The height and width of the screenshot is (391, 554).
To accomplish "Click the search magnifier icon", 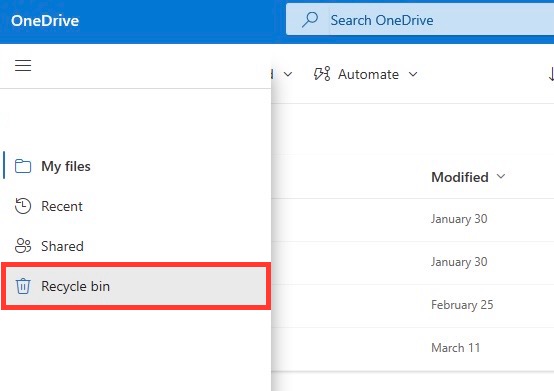I will coord(310,20).
